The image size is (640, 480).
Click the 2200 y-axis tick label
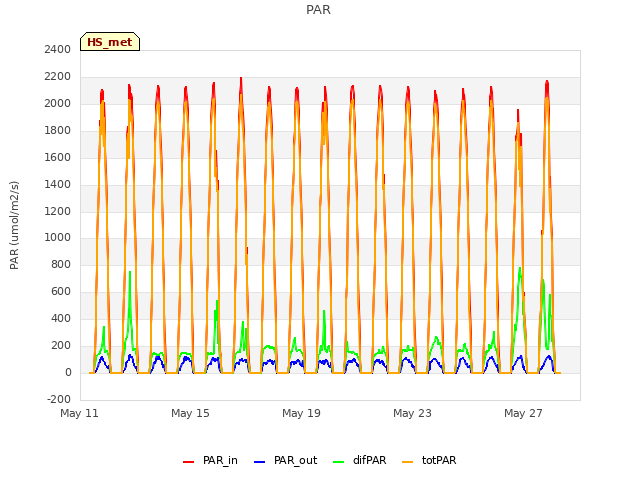point(58,76)
